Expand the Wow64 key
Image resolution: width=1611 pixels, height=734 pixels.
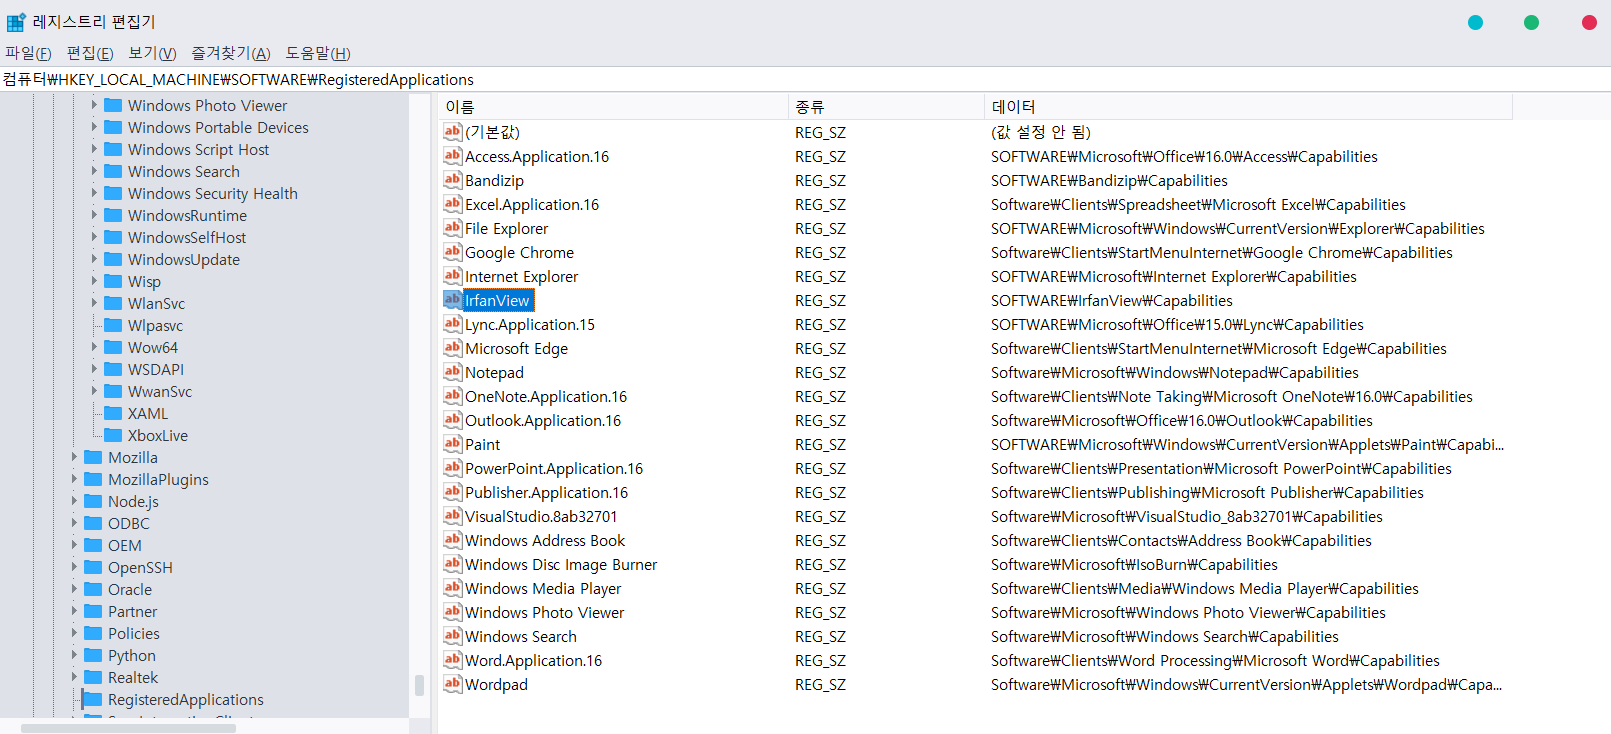94,347
